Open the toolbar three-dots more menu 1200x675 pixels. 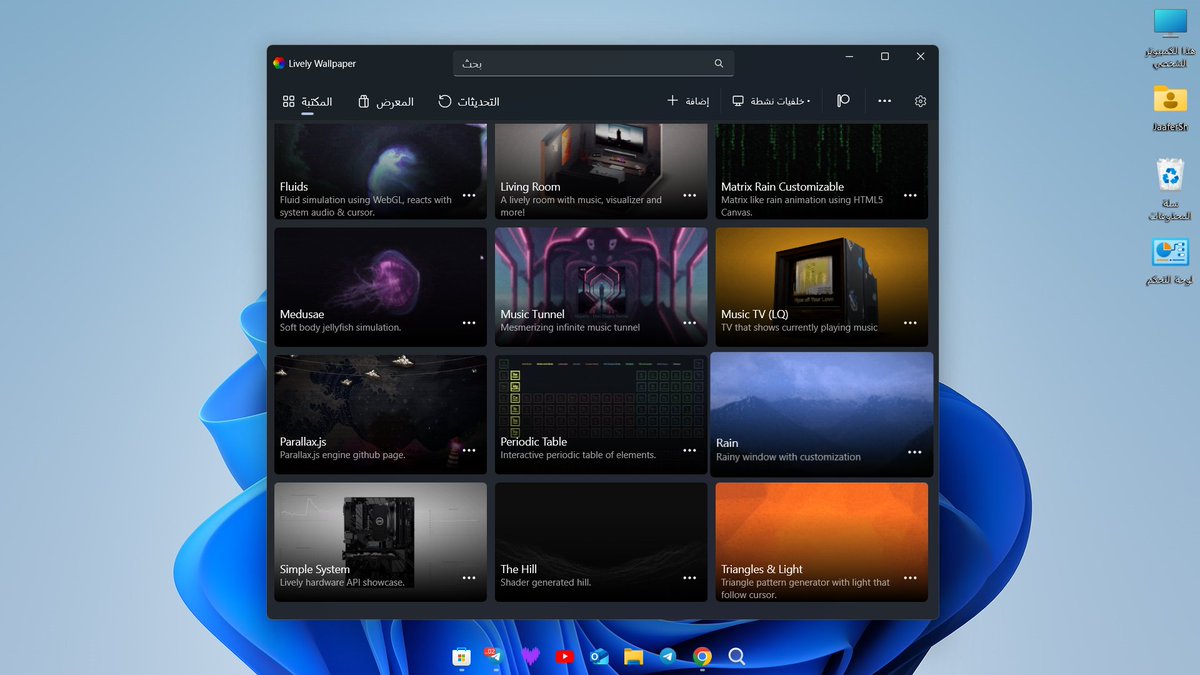coord(884,101)
